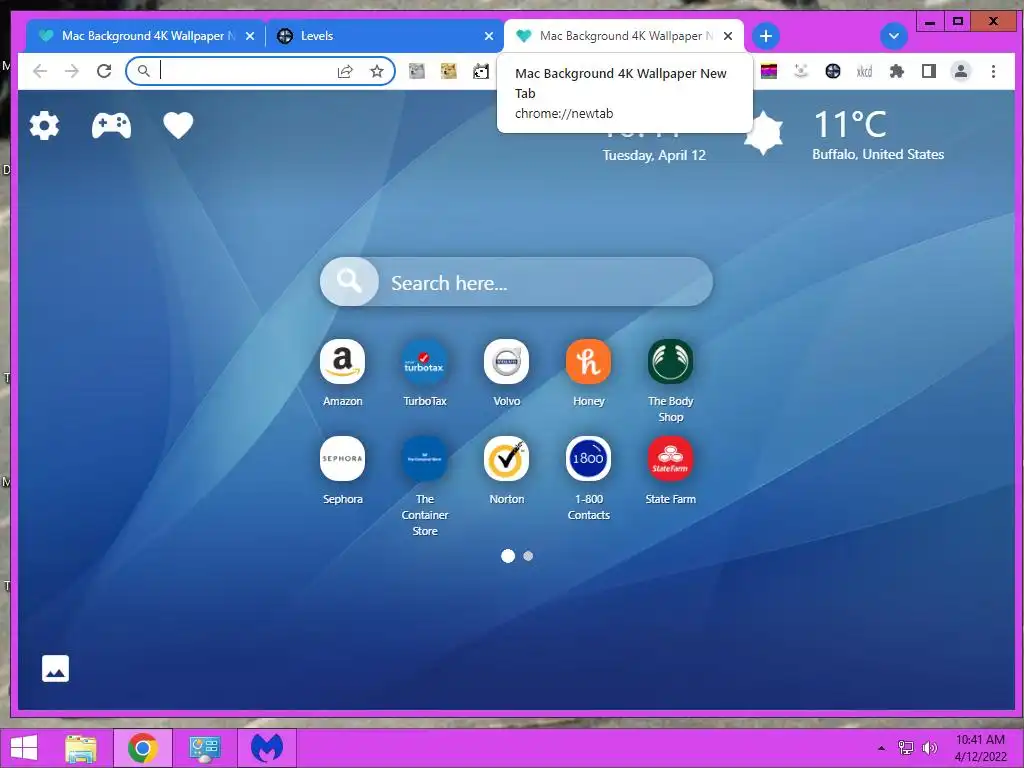Bookmark this tab with star icon
Screen dimensions: 1024x768
pos(377,71)
